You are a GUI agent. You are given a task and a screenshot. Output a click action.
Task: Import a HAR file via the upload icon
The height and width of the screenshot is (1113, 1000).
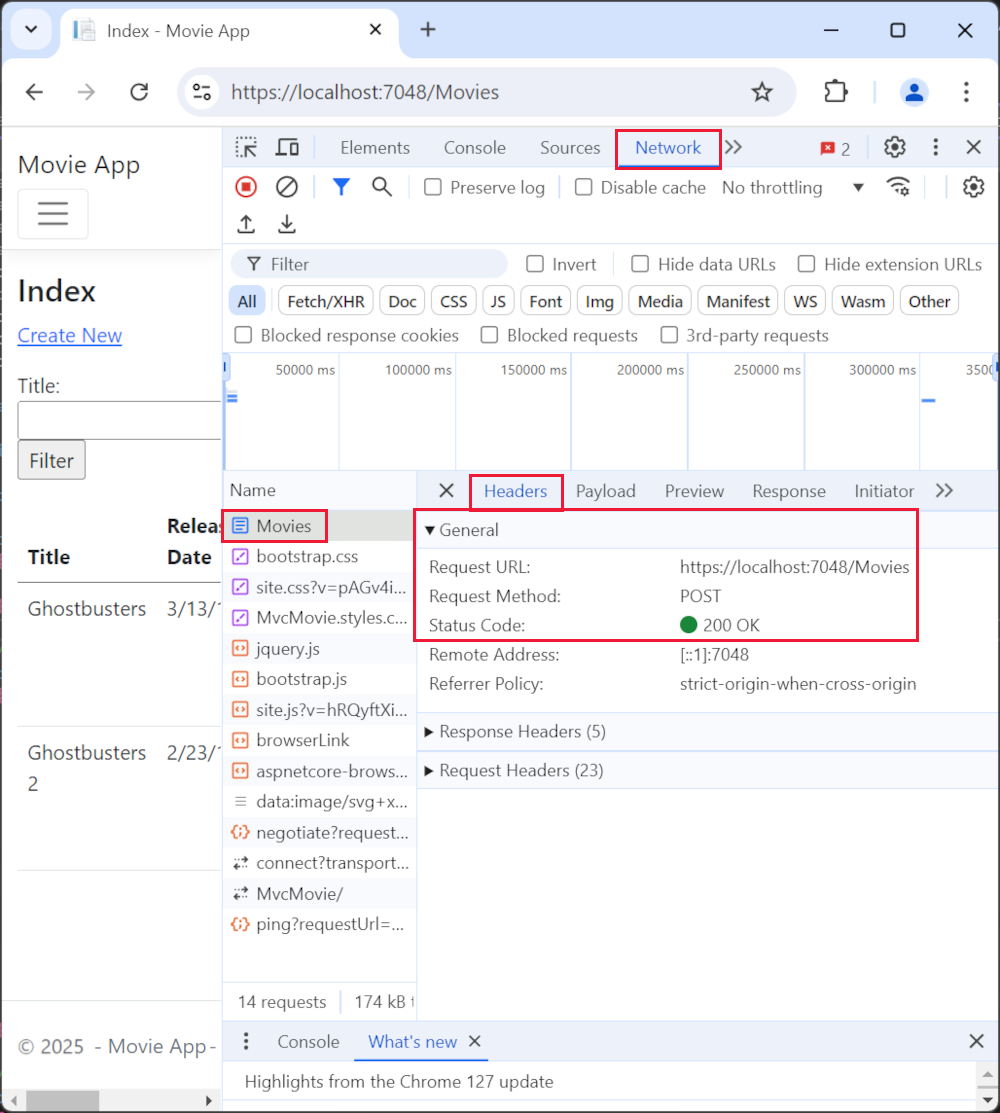245,224
